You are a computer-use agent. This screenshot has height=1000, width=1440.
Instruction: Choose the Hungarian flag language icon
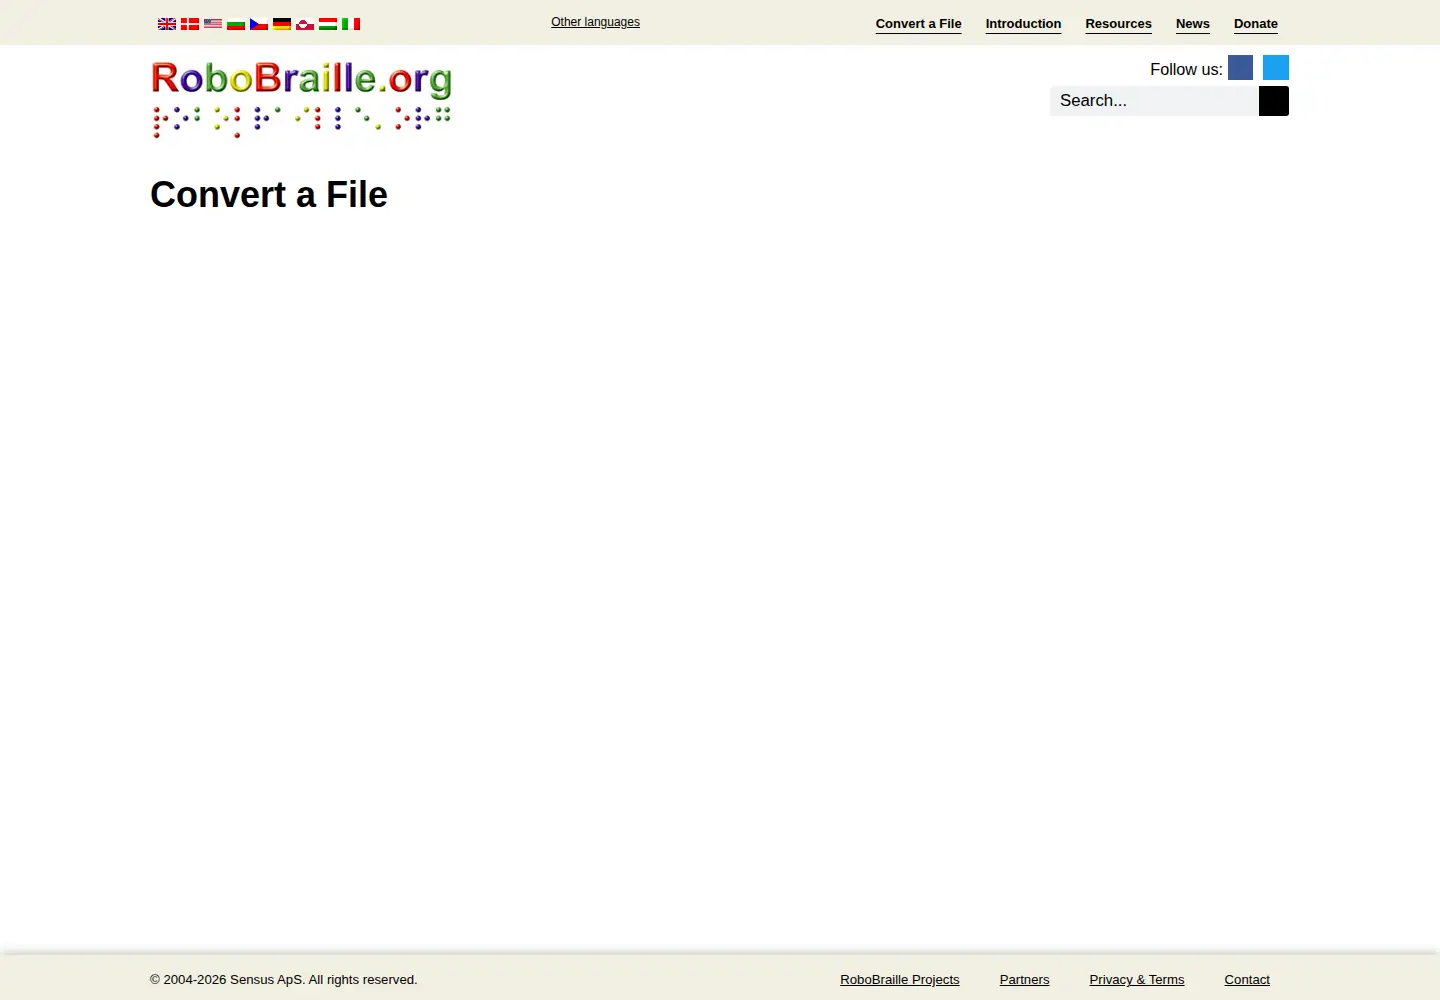[328, 24]
